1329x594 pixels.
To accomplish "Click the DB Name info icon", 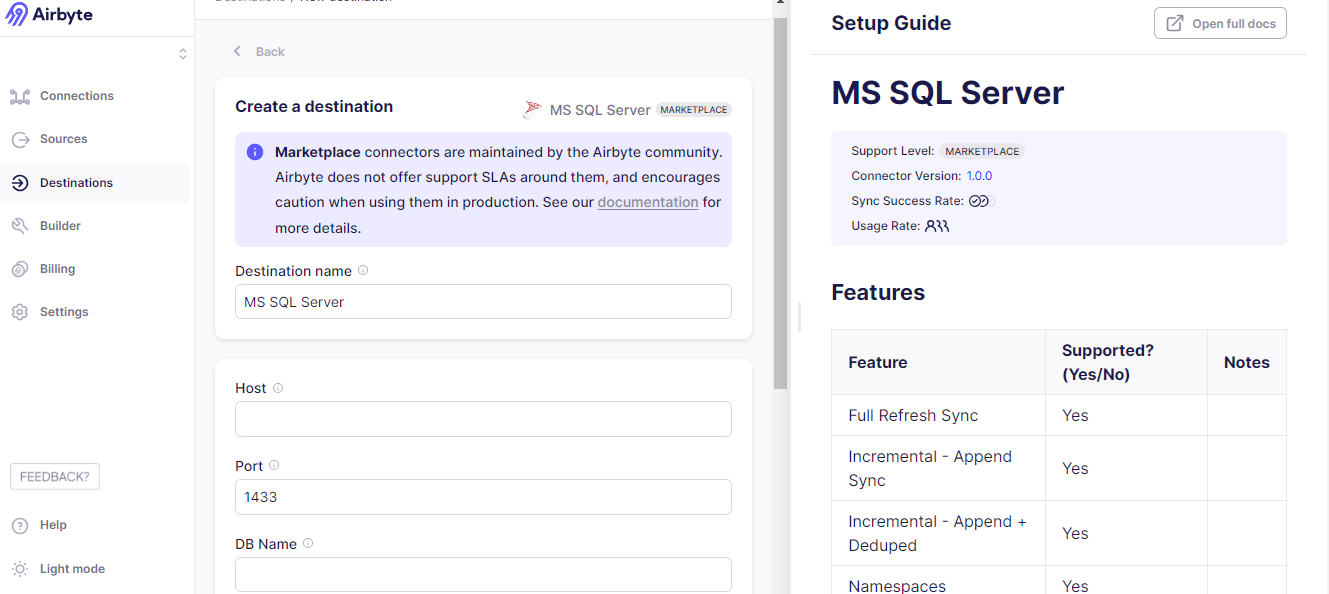I will 308,543.
